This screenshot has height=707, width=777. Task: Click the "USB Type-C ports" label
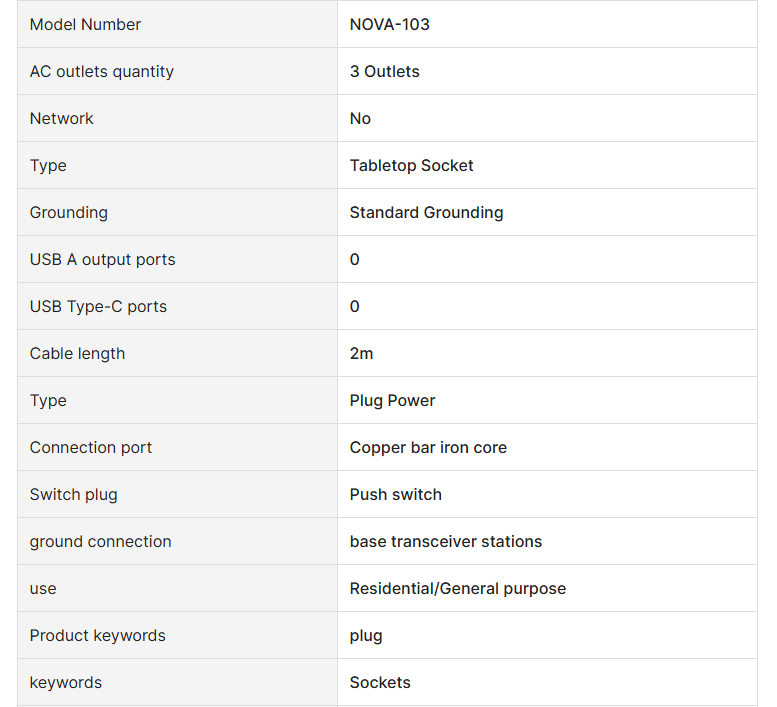point(99,306)
